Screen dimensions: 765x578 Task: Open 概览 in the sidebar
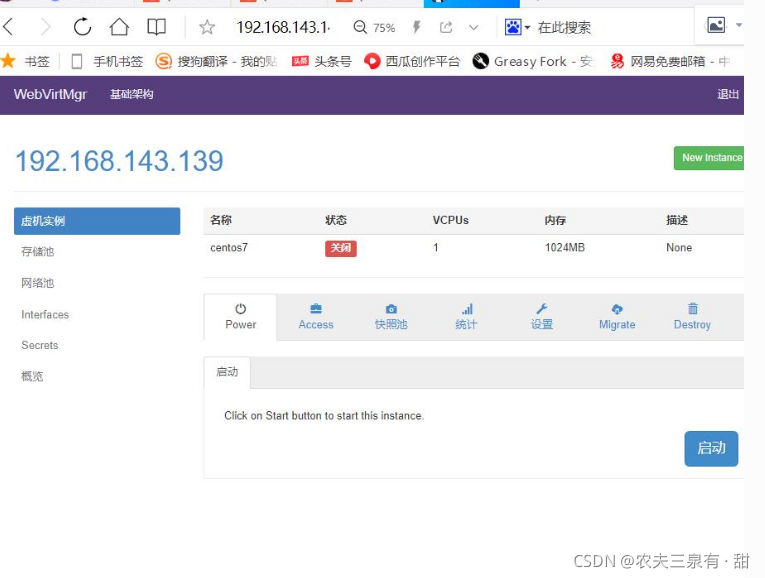pos(32,377)
